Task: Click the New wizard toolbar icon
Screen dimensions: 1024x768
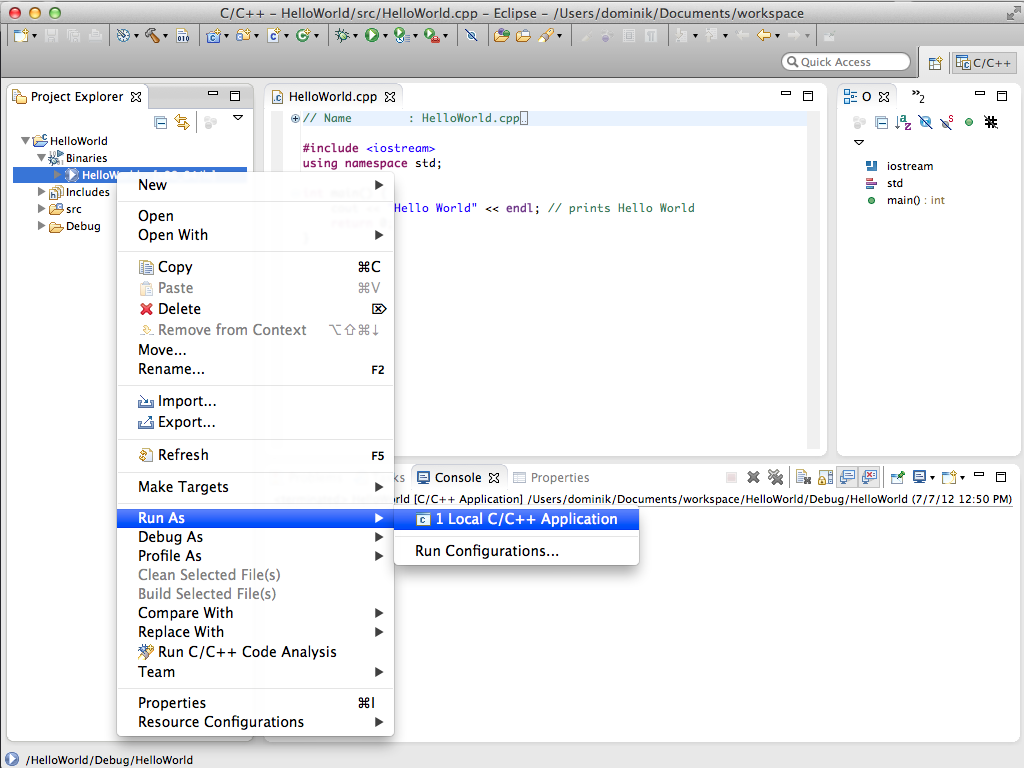Action: tap(21, 35)
